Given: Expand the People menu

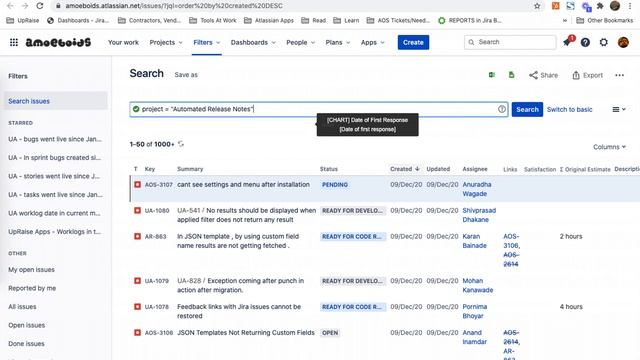Looking at the screenshot, I should coord(300,42).
